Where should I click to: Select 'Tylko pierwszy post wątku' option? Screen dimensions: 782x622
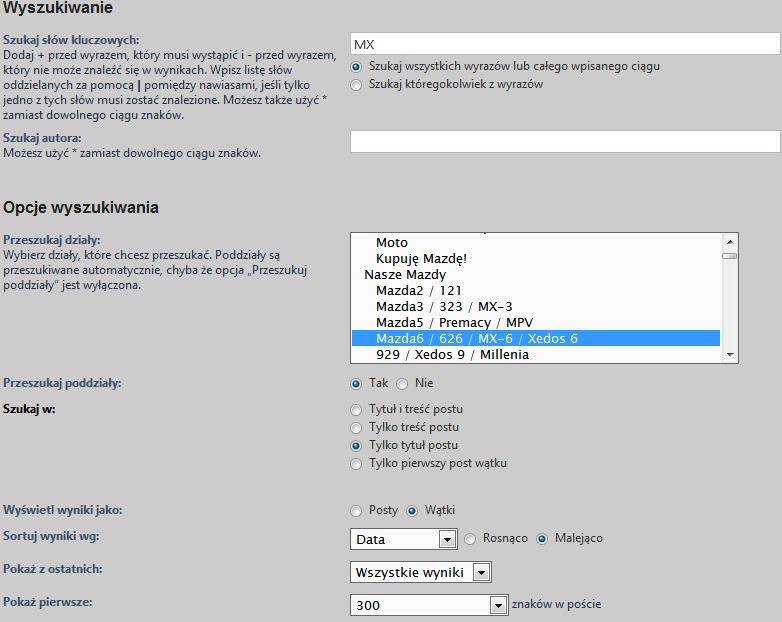356,464
